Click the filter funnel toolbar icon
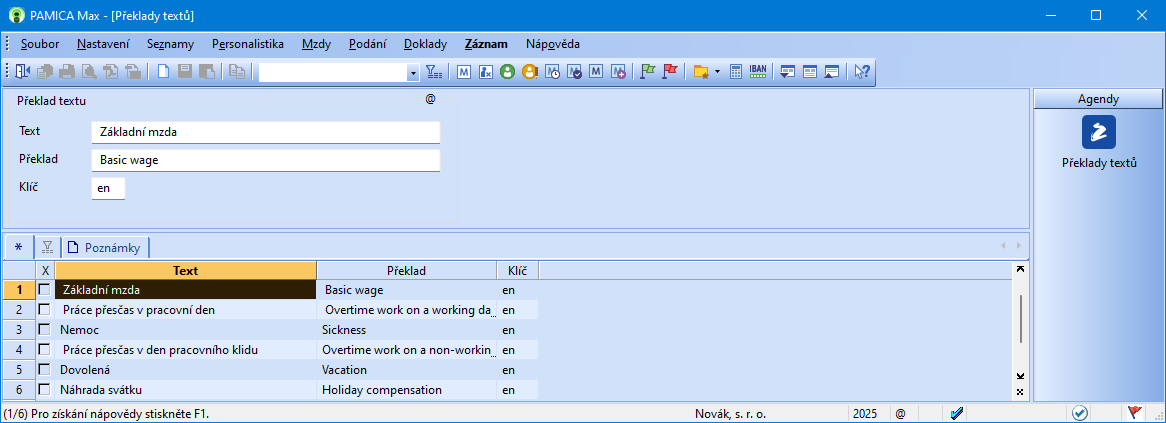Screen dimensions: 1166x423 coord(433,72)
